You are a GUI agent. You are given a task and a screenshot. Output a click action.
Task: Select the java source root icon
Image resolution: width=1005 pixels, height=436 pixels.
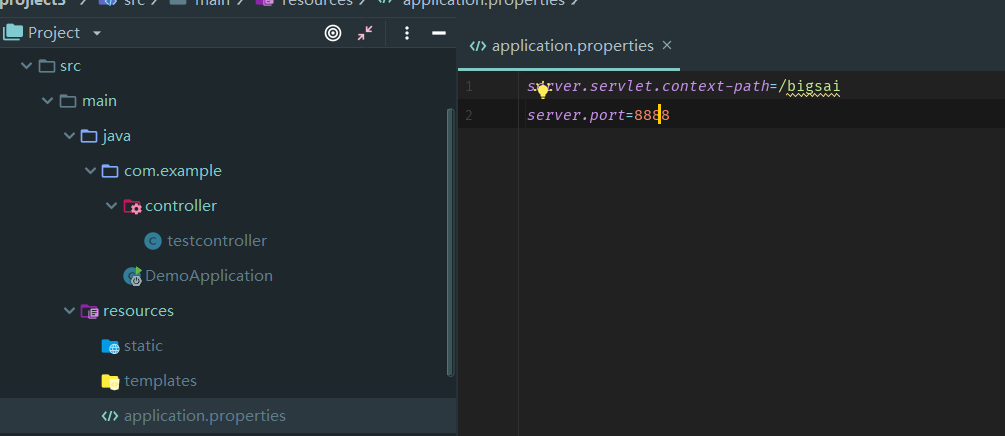pos(89,136)
